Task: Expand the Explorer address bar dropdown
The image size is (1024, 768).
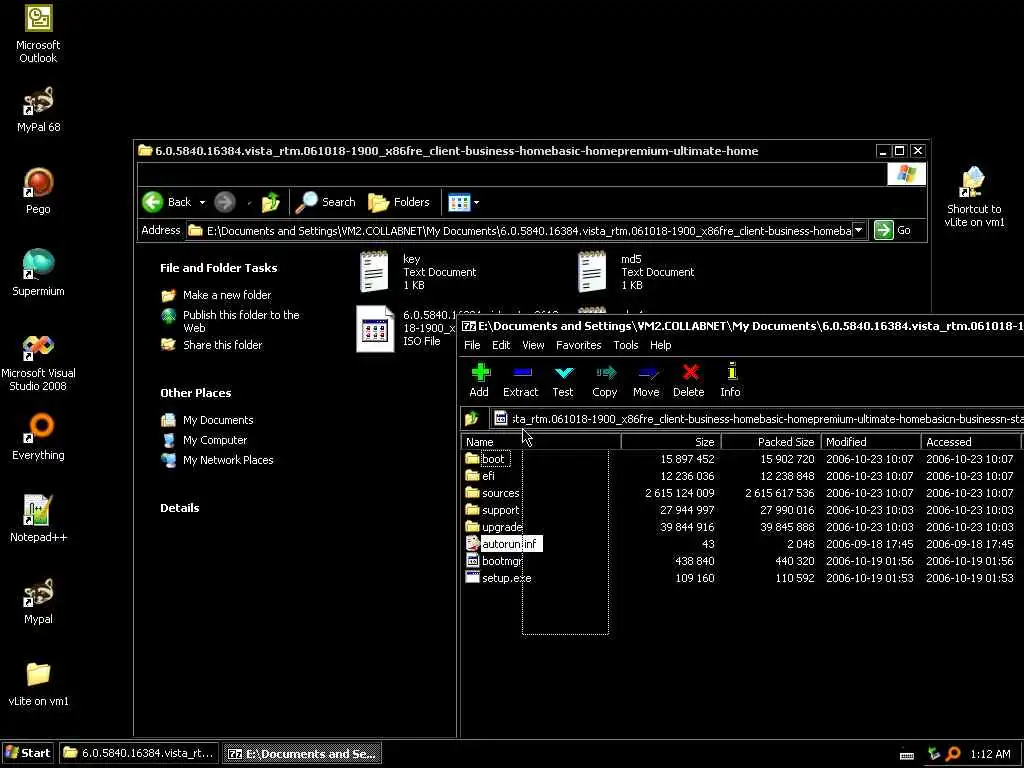Action: pos(859,230)
